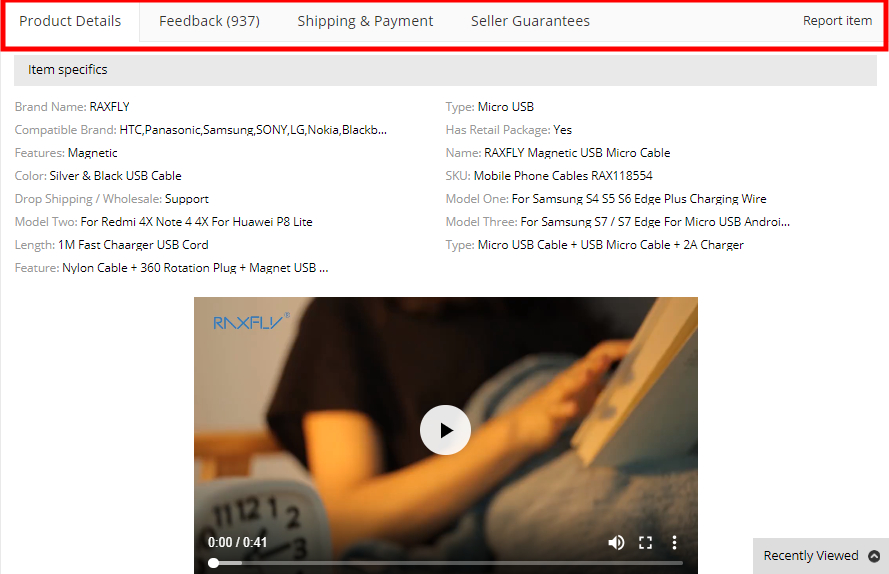Go to the Shipping & Payment tab
This screenshot has height=574, width=889.
365,22
